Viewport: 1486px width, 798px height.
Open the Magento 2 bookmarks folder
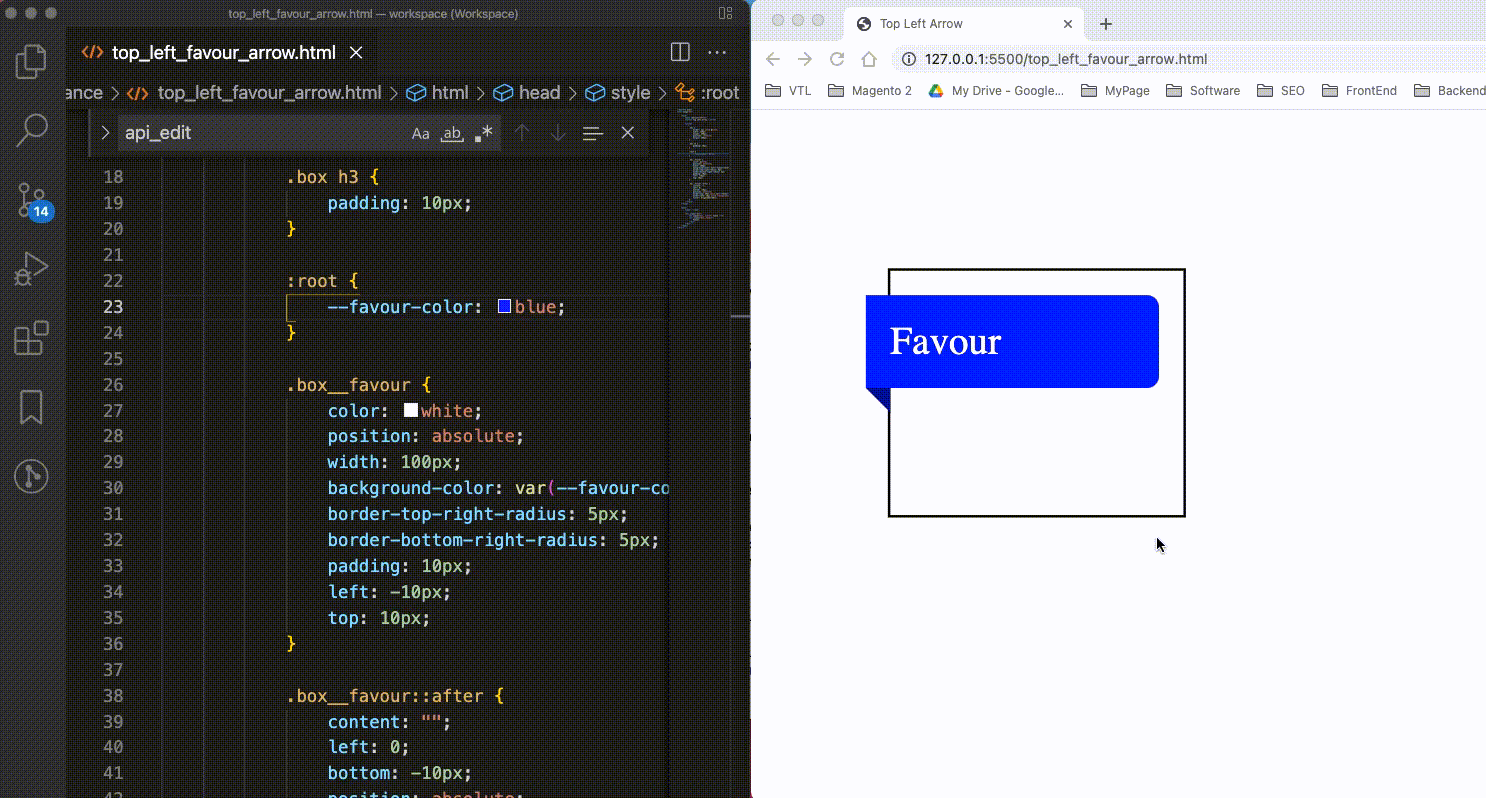[870, 91]
